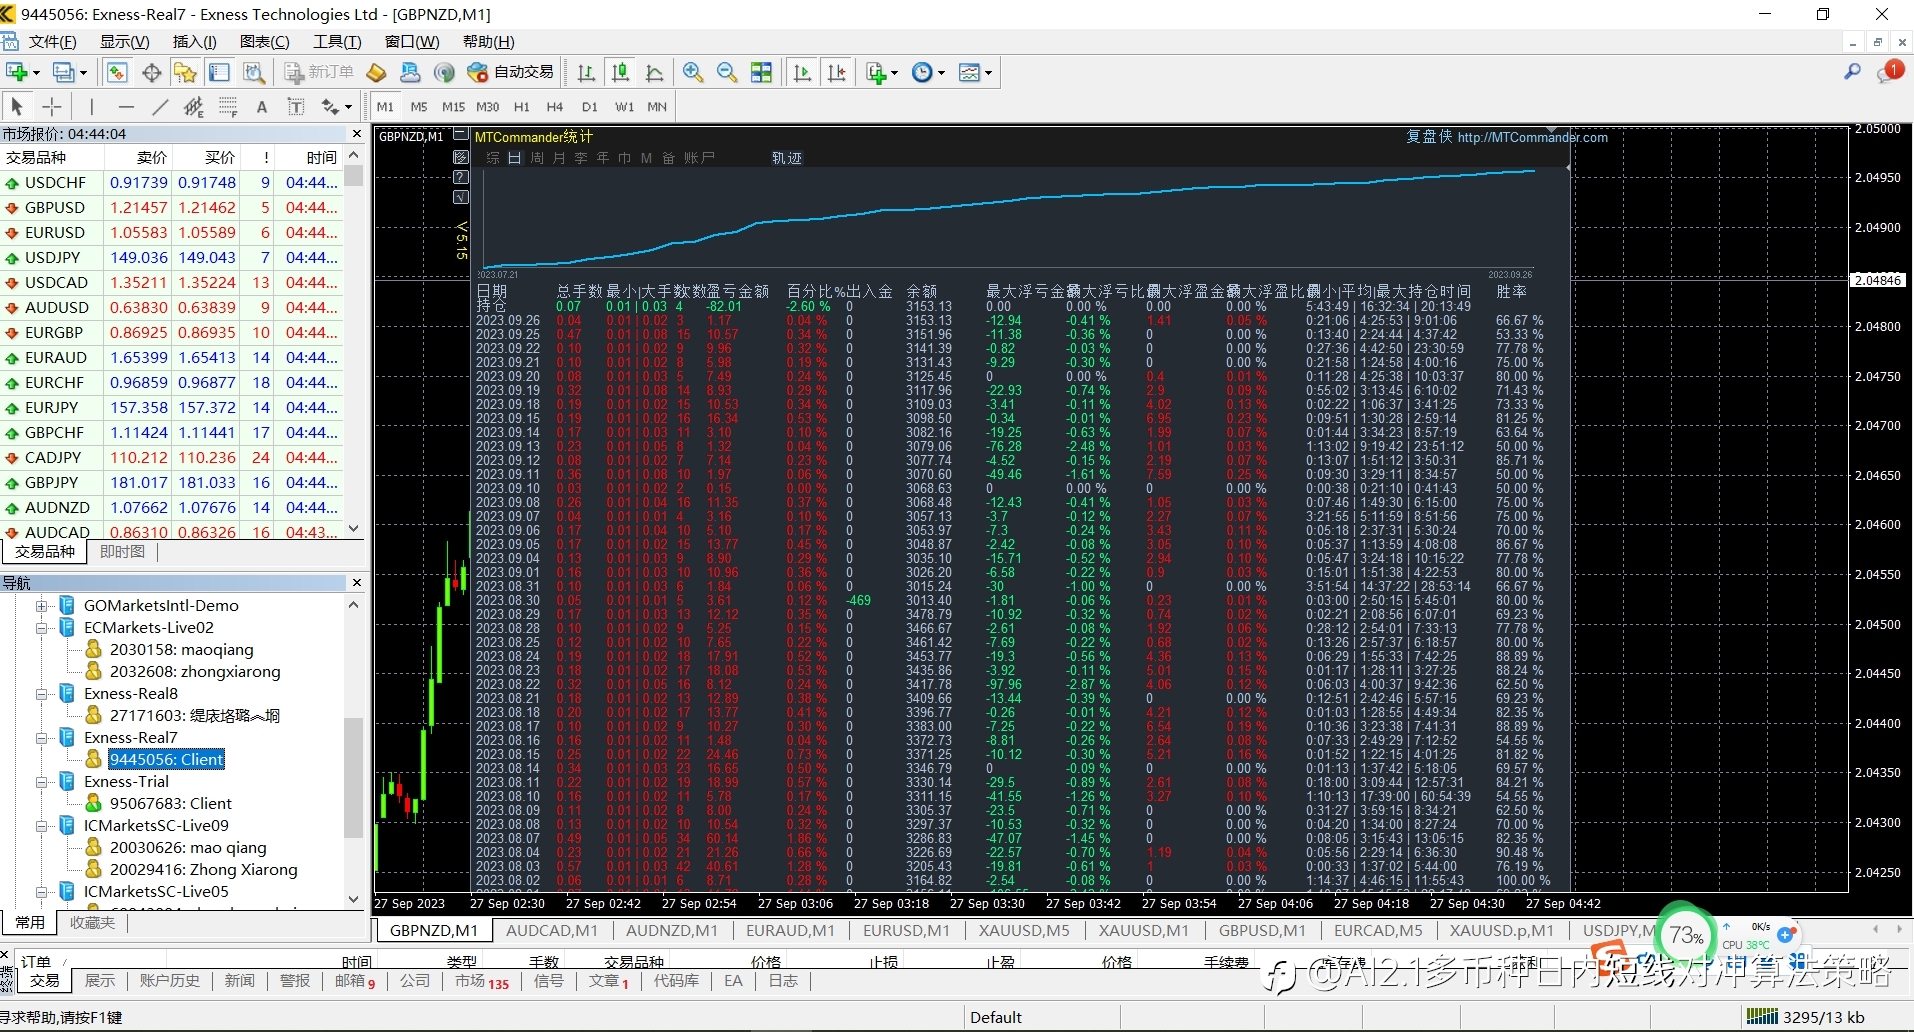Minimize the MTCommander statistics panel
This screenshot has height=1032, width=1914.
[460, 133]
